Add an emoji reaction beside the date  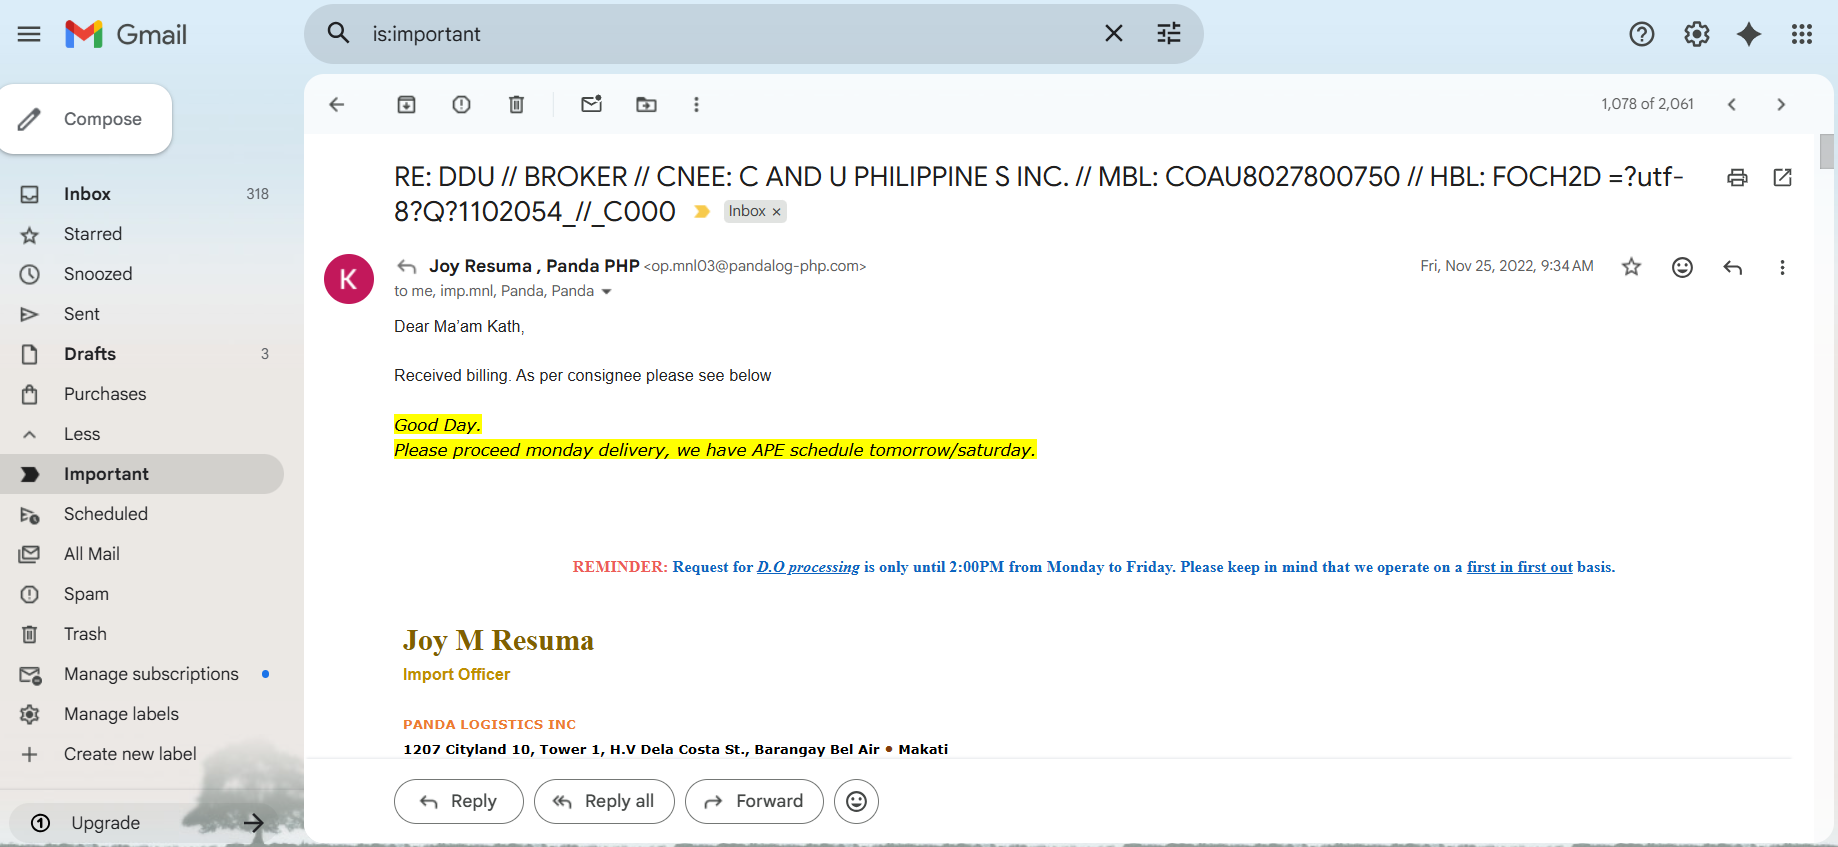[x=1682, y=267]
